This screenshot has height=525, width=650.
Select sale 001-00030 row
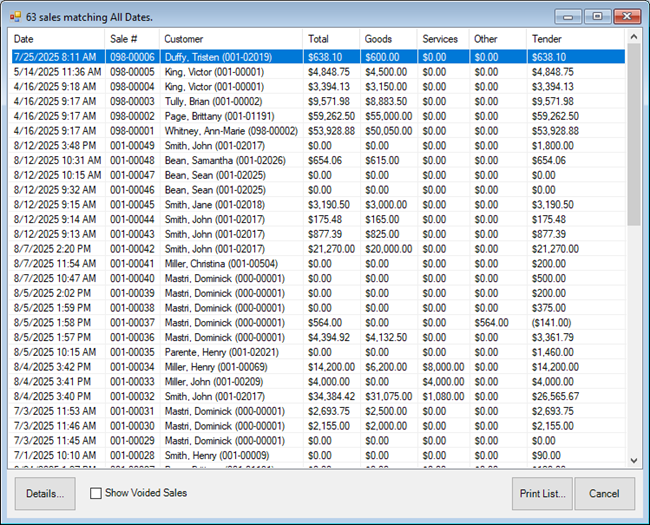318,426
